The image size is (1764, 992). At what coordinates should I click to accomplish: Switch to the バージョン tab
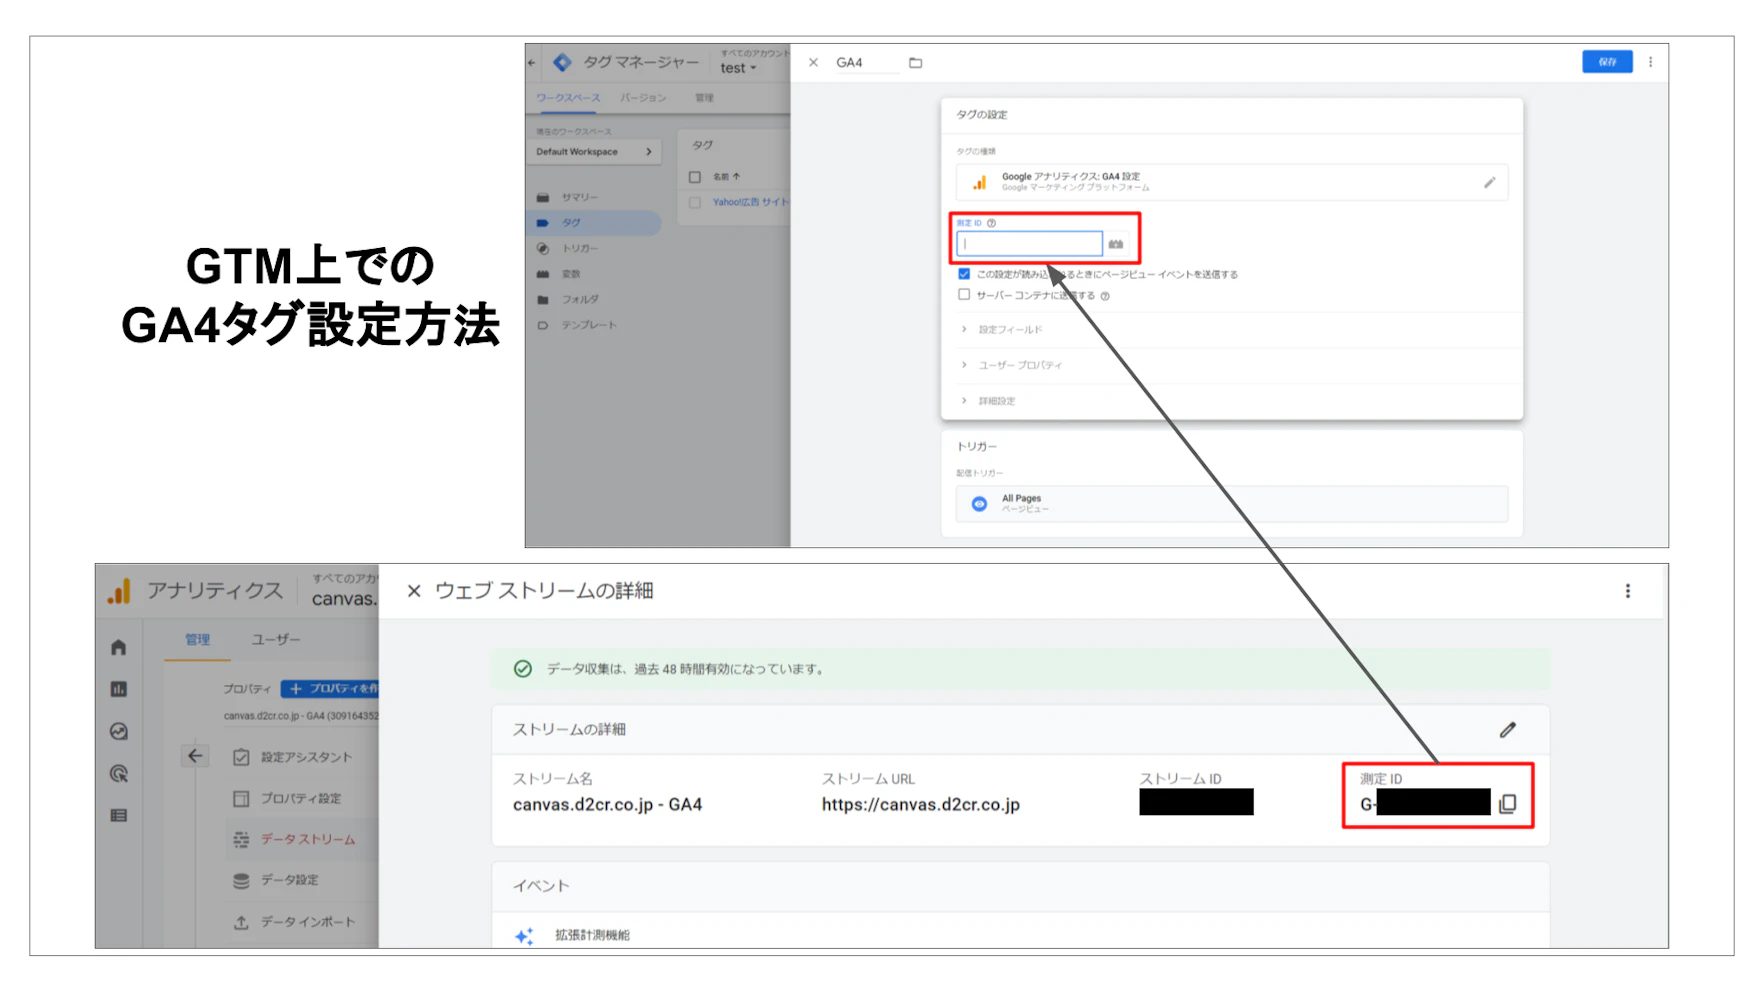[x=643, y=98]
